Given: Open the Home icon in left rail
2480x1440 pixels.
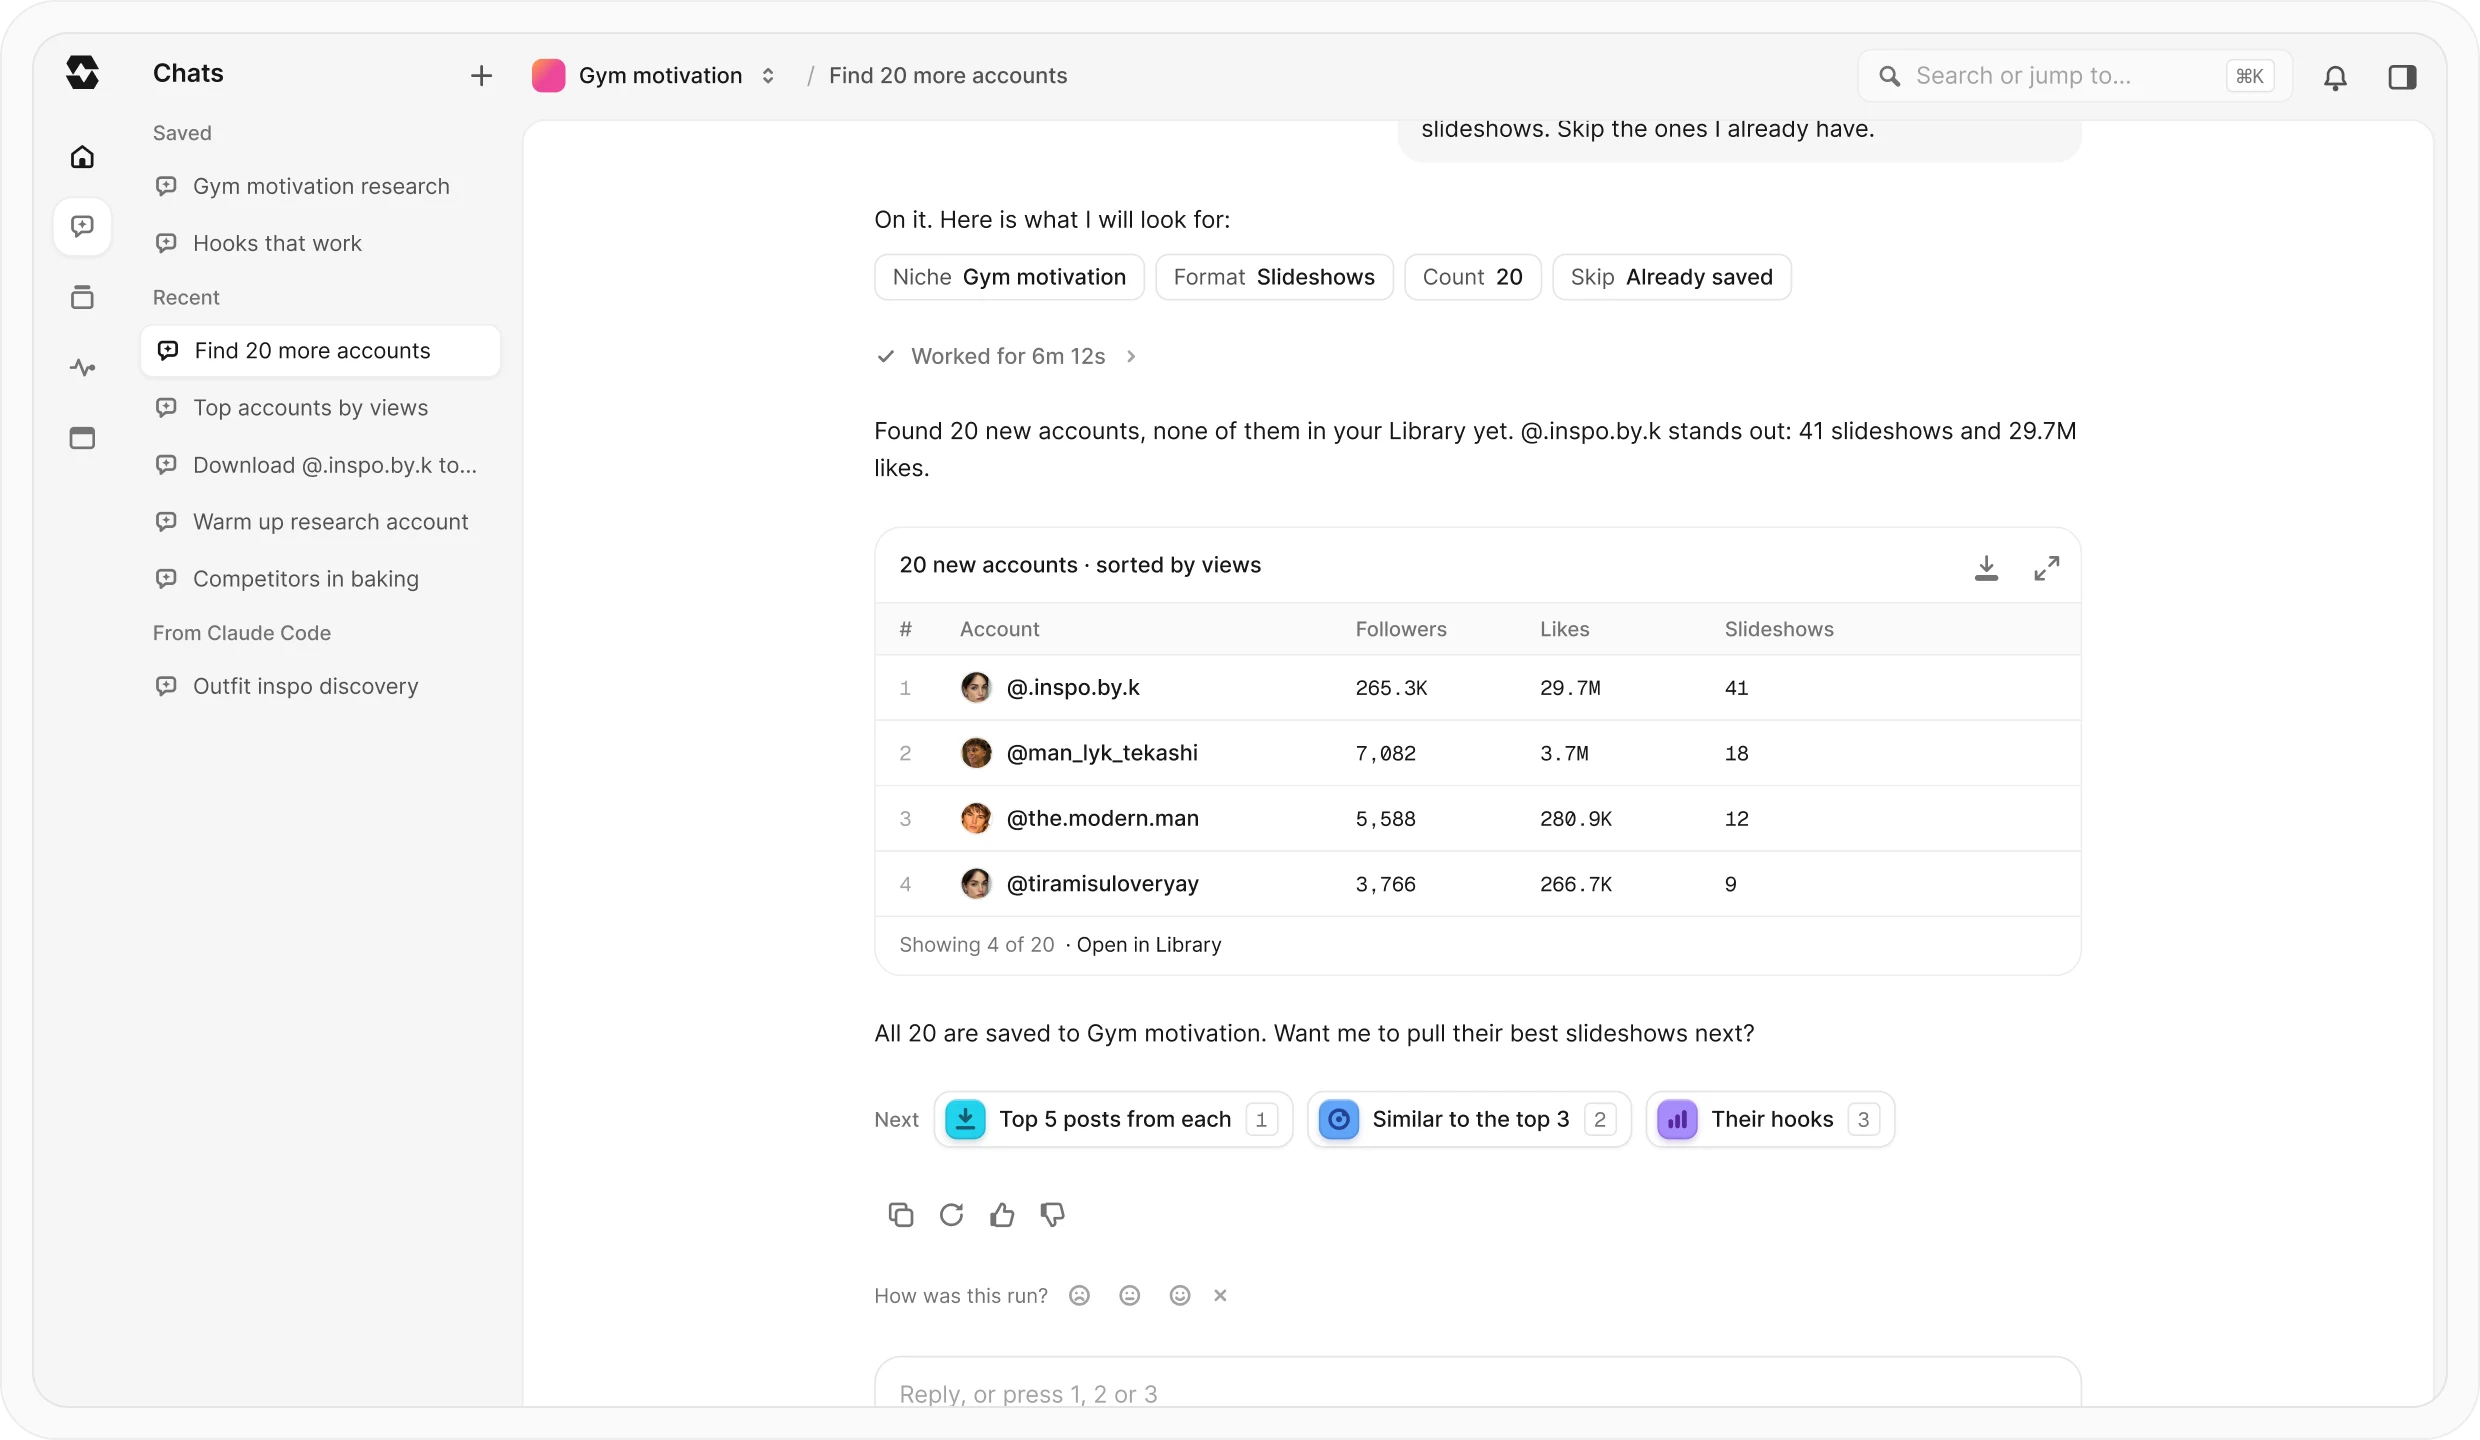Looking at the screenshot, I should coord(82,157).
